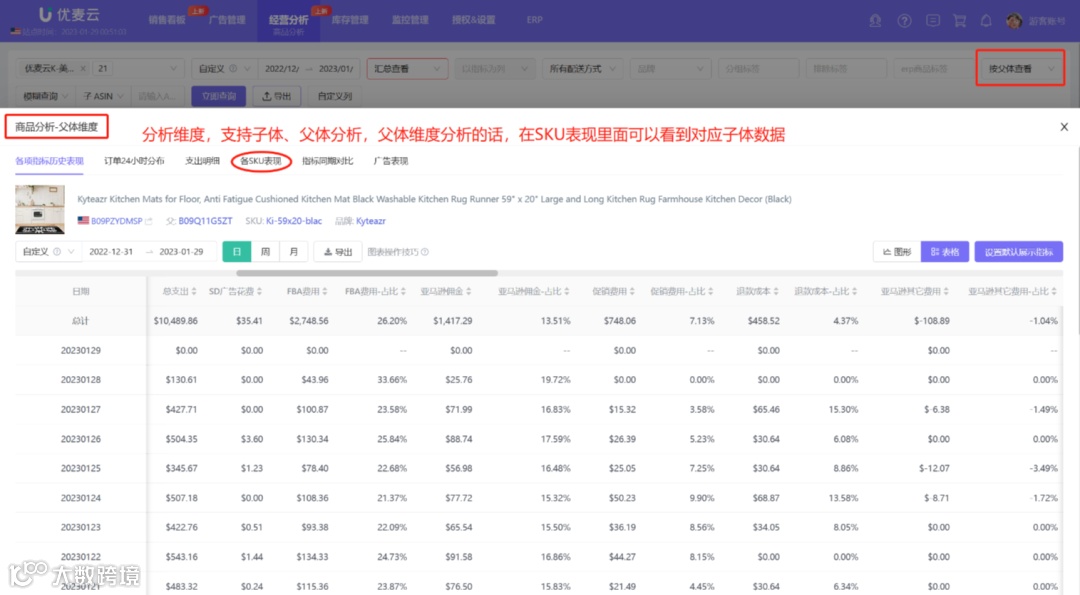Open ERP in top navigation
This screenshot has height=595, width=1080.
click(534, 20)
